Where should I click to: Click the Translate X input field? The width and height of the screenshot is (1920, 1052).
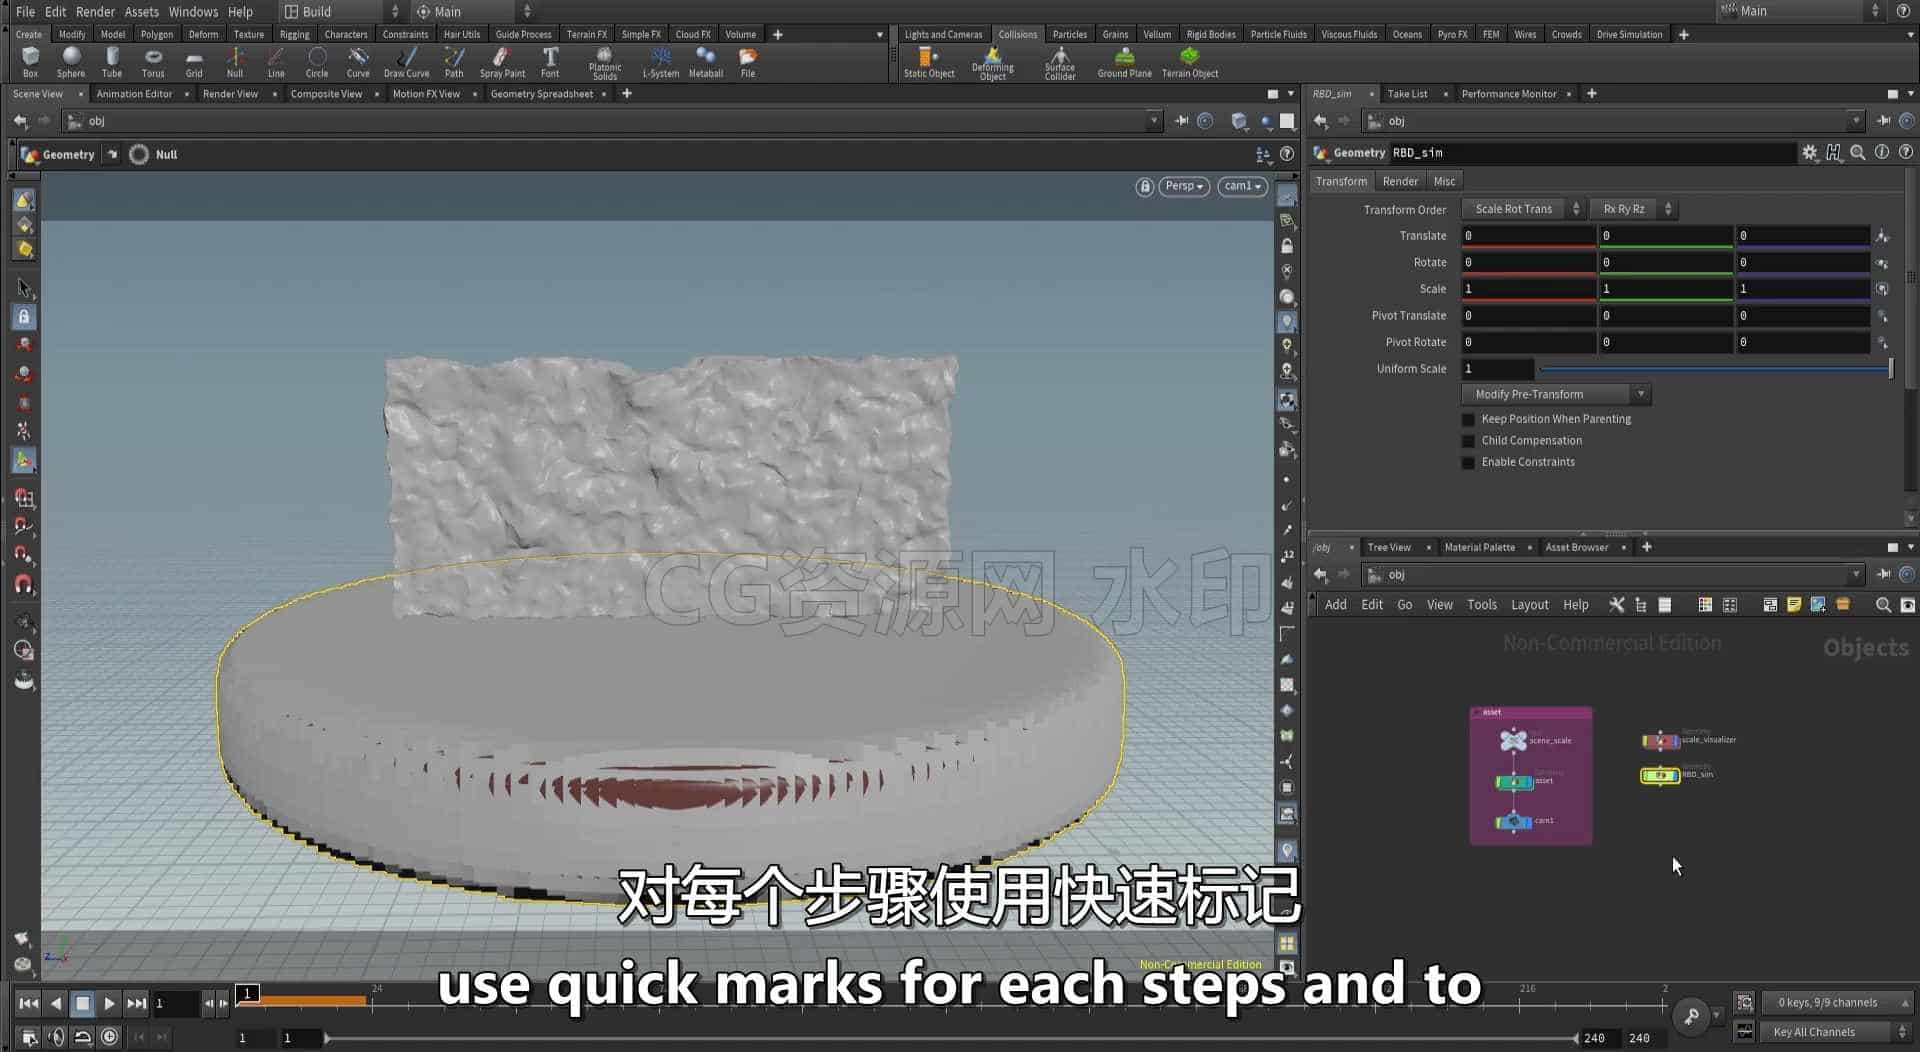point(1528,236)
